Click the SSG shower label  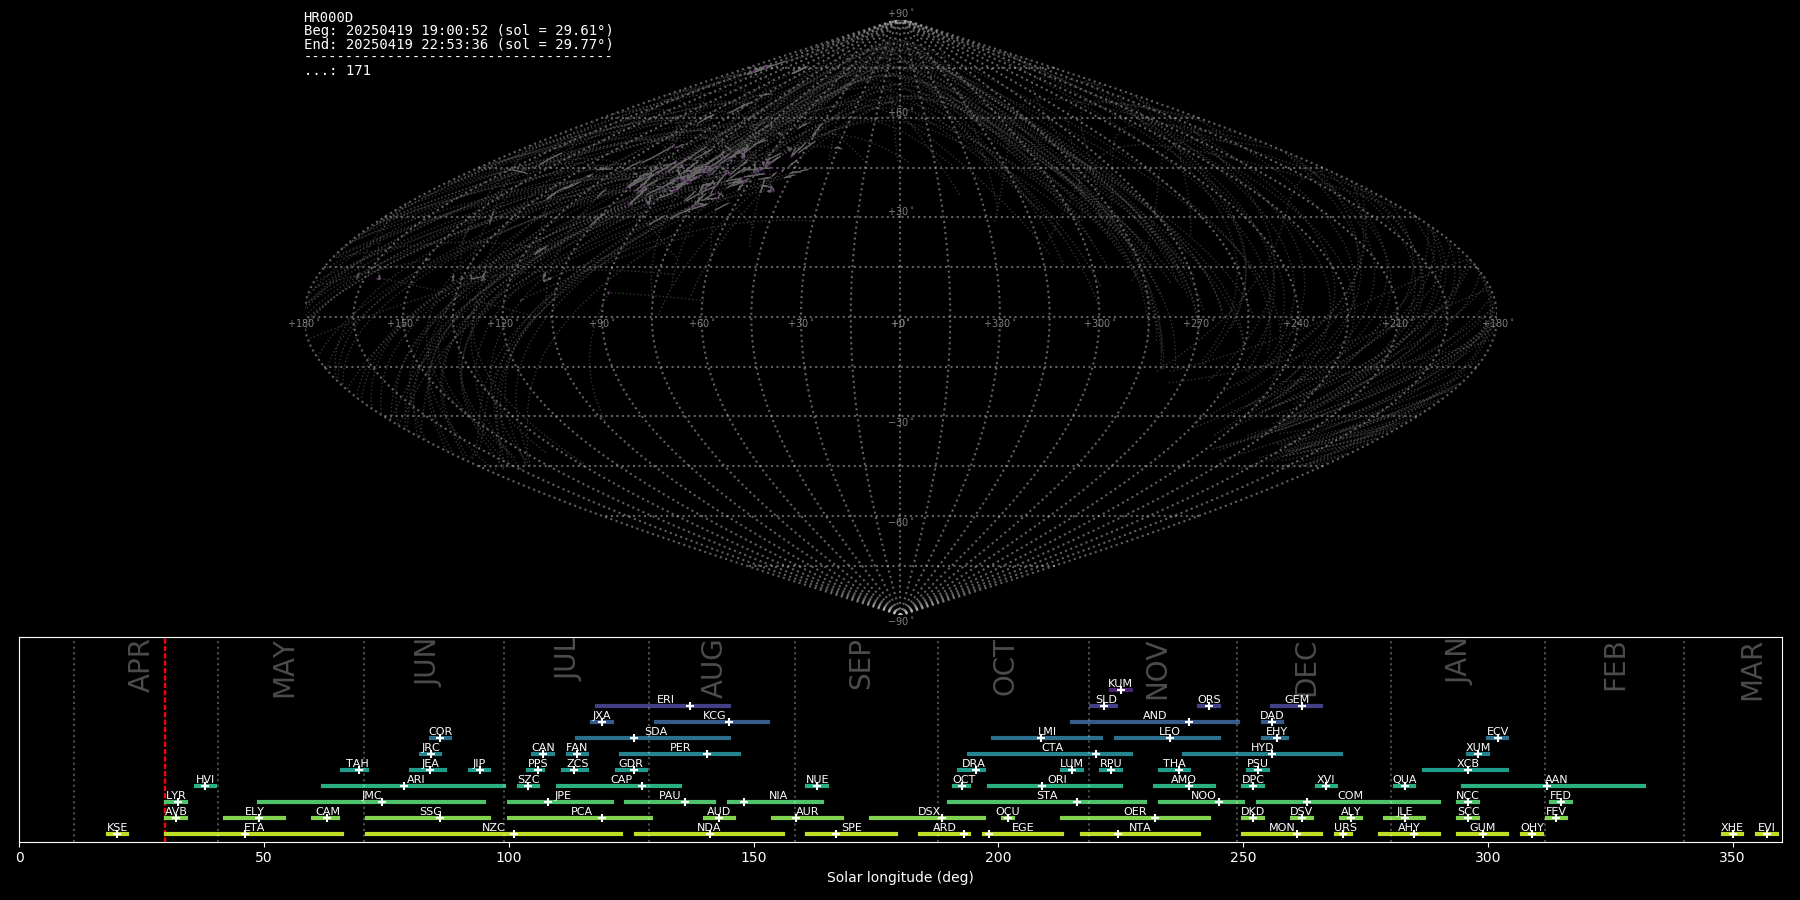pyautogui.click(x=430, y=812)
